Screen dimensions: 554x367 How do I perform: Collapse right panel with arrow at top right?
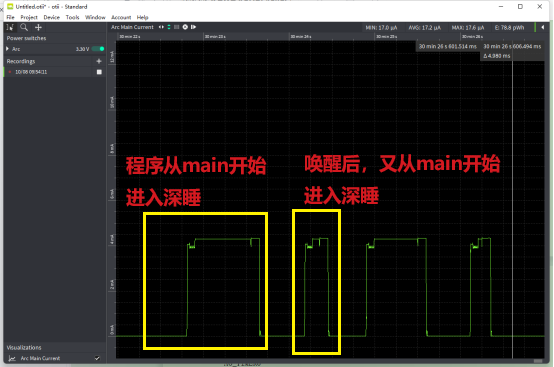(542, 27)
